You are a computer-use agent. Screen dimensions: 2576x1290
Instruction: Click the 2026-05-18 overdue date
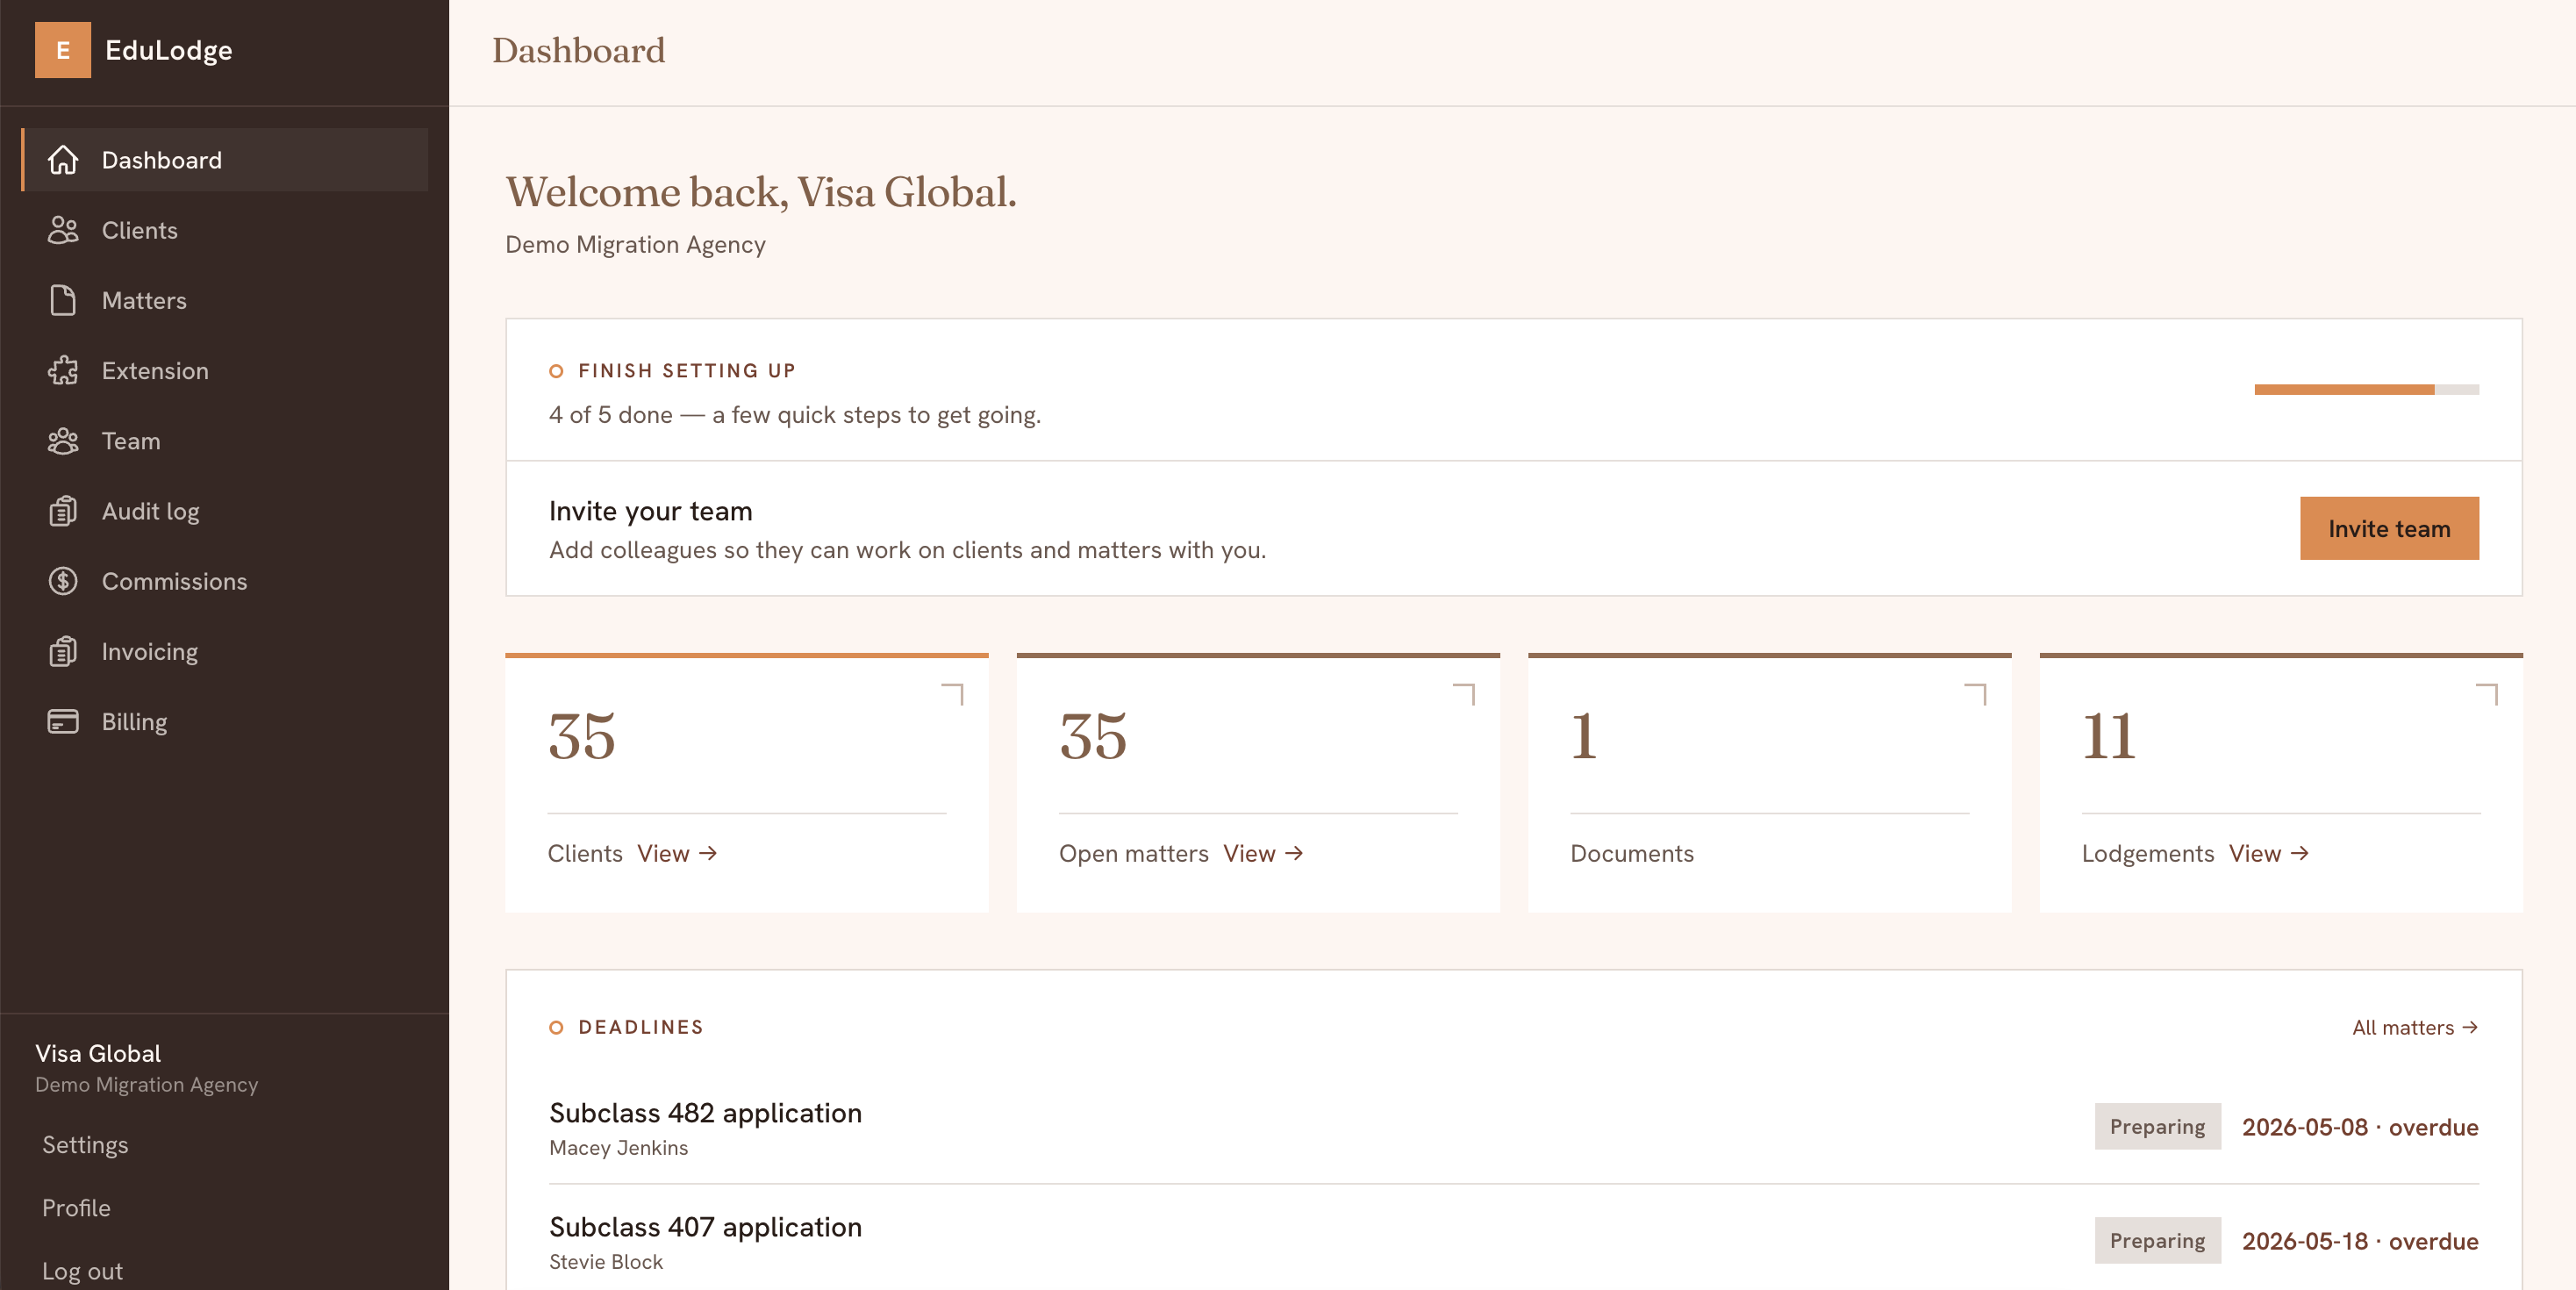(2360, 1241)
